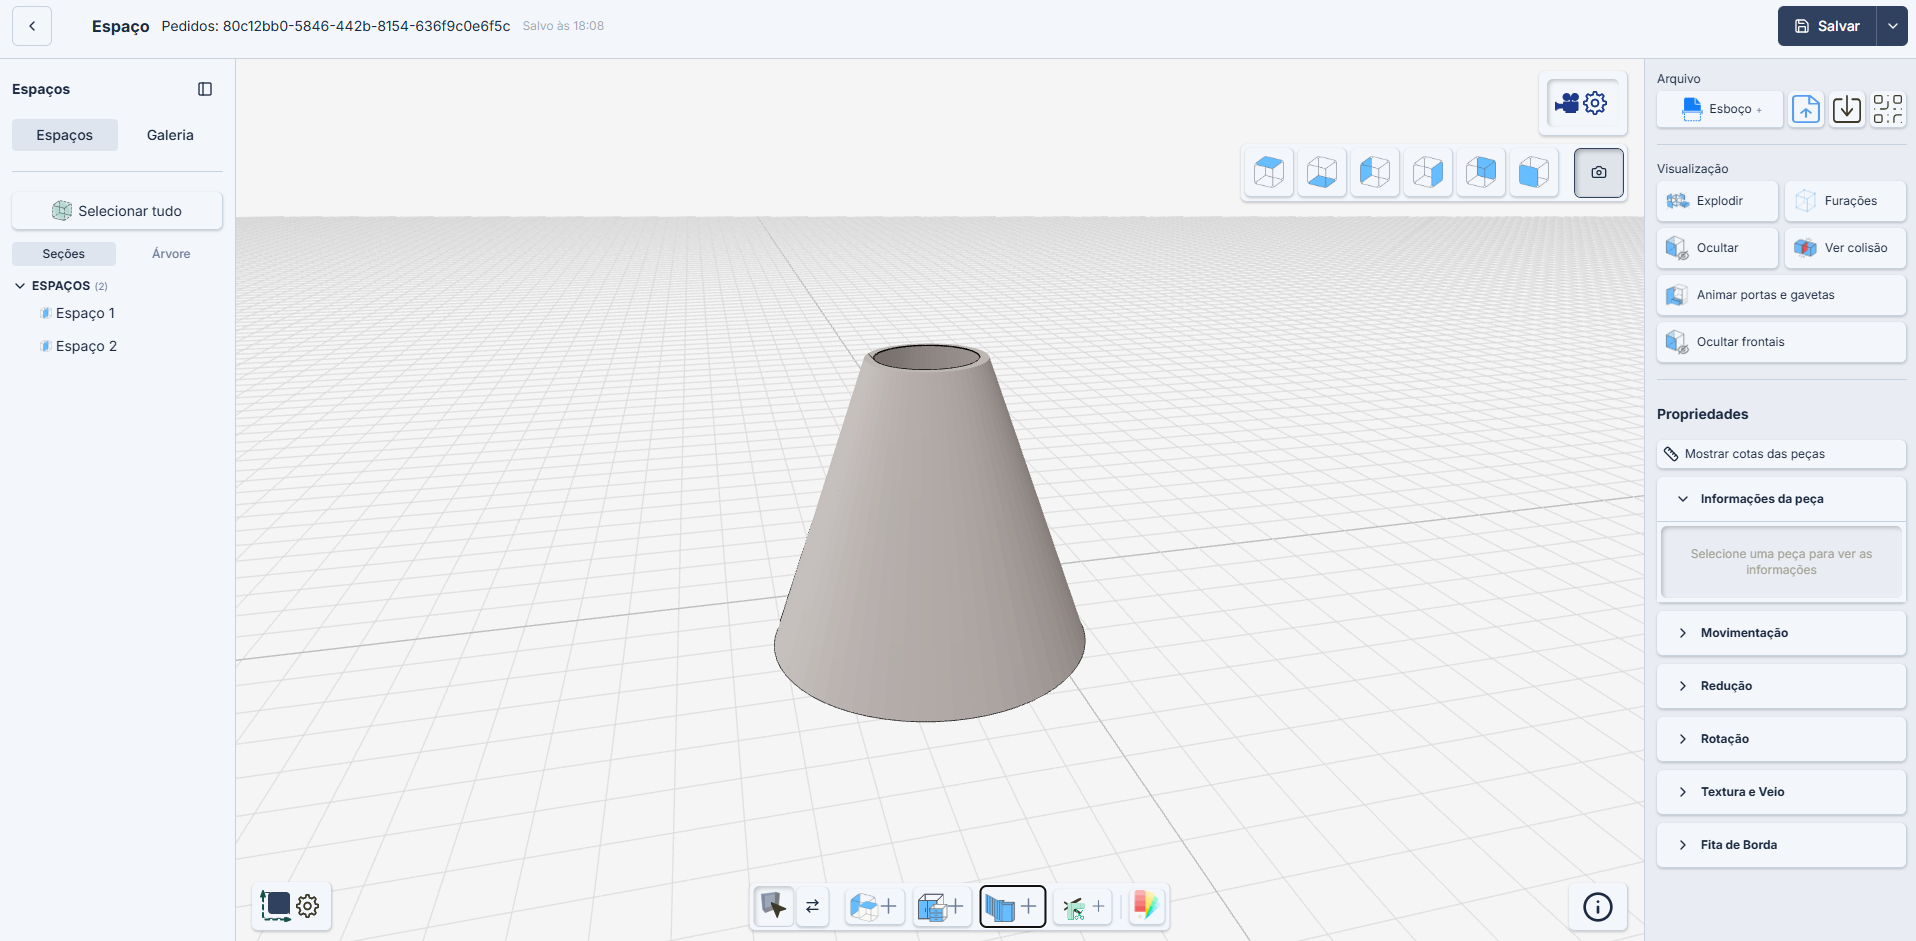Select Espaço 2 in the tree
The width and height of the screenshot is (1916, 941).
click(86, 346)
